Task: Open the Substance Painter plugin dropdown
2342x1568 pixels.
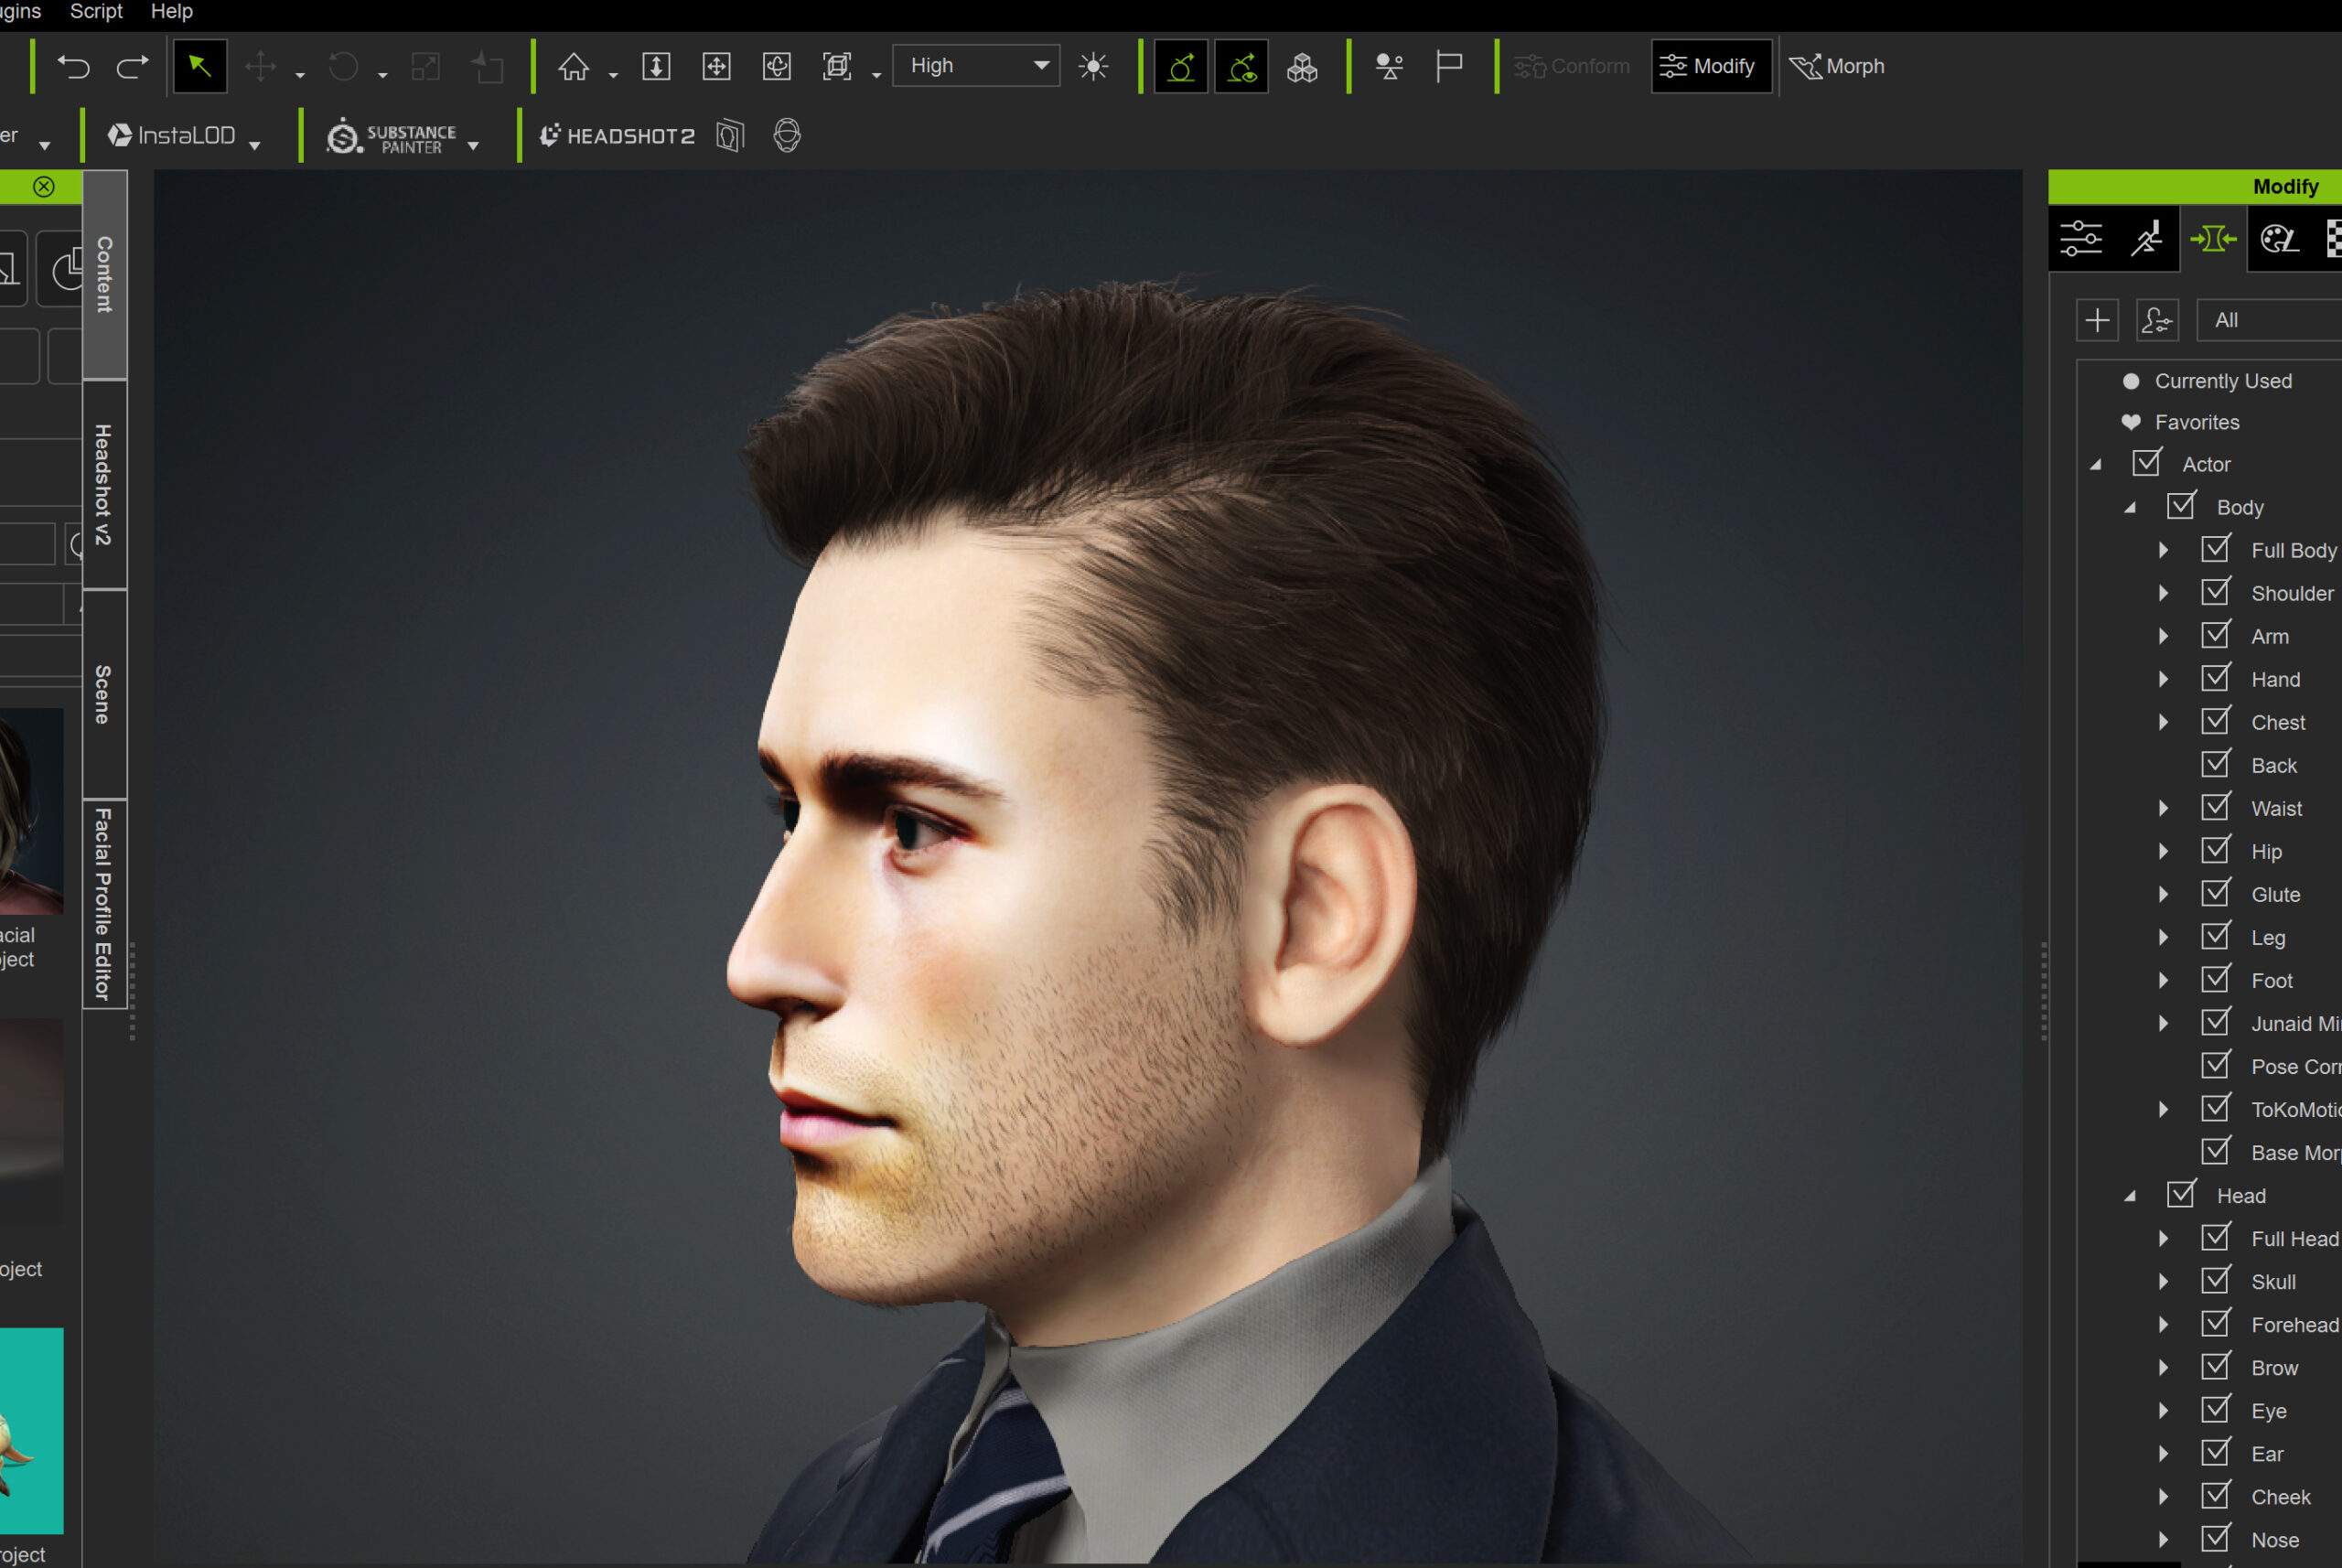Action: coord(473,146)
